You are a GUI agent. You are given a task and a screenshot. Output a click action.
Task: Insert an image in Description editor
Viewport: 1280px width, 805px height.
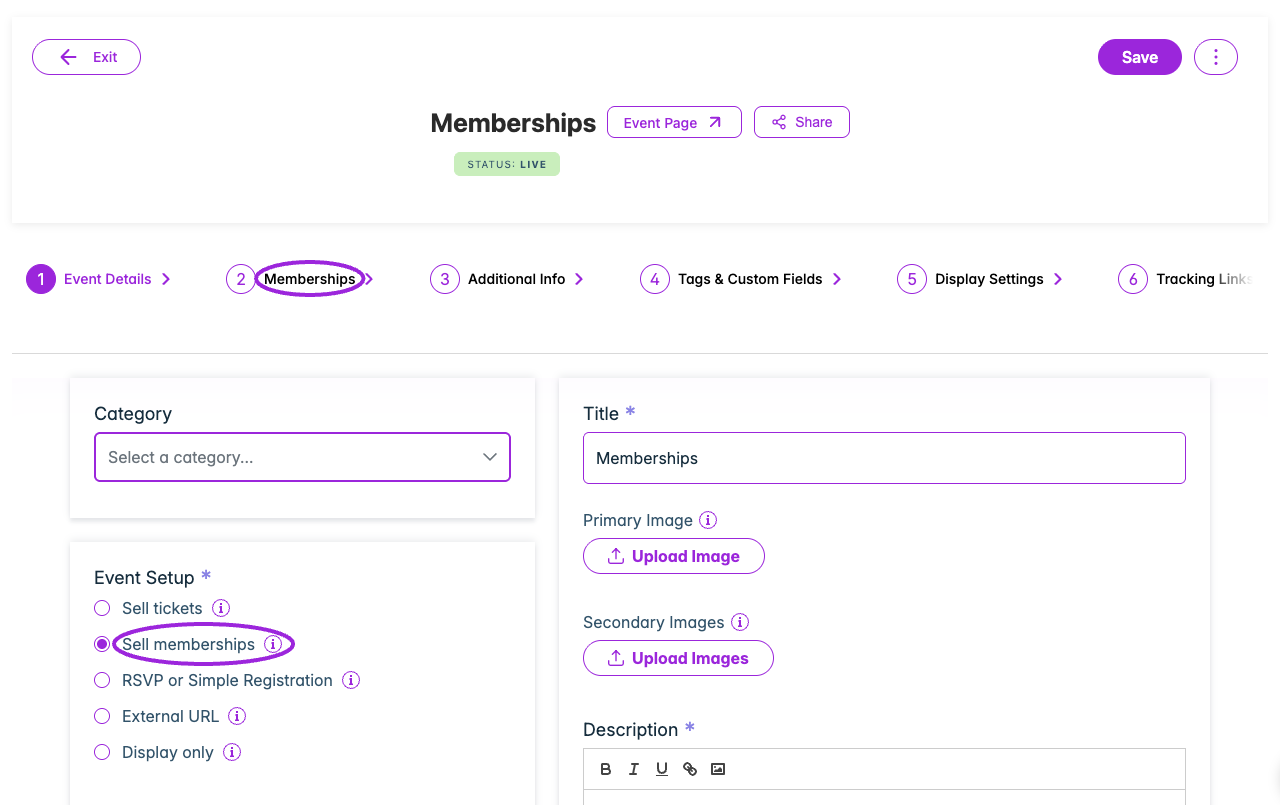coord(718,769)
